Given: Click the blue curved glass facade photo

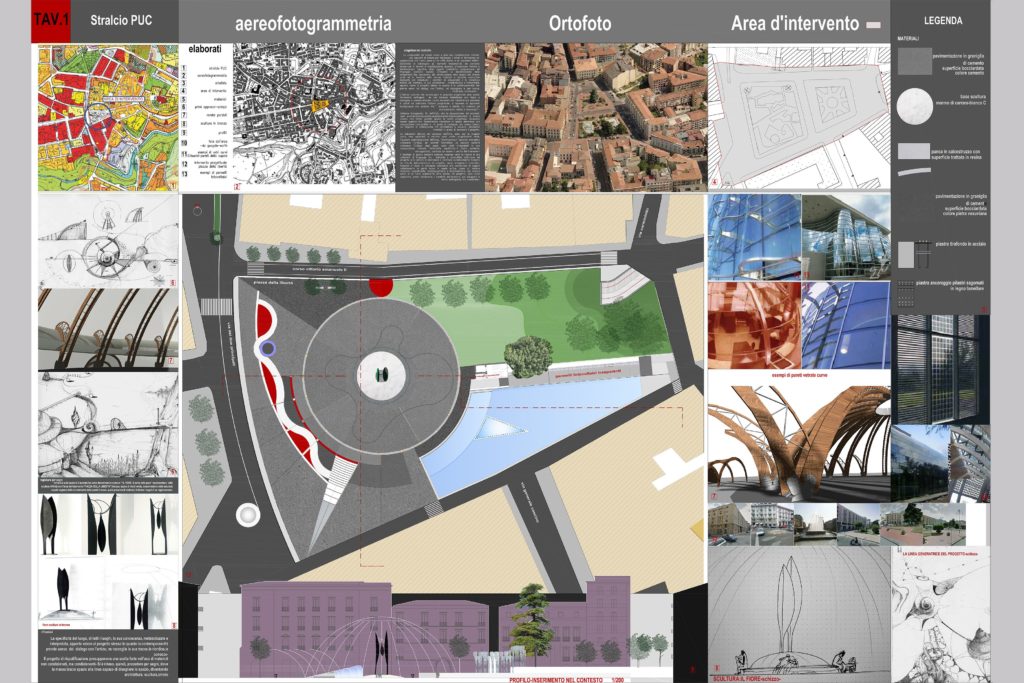Looking at the screenshot, I should (754, 237).
